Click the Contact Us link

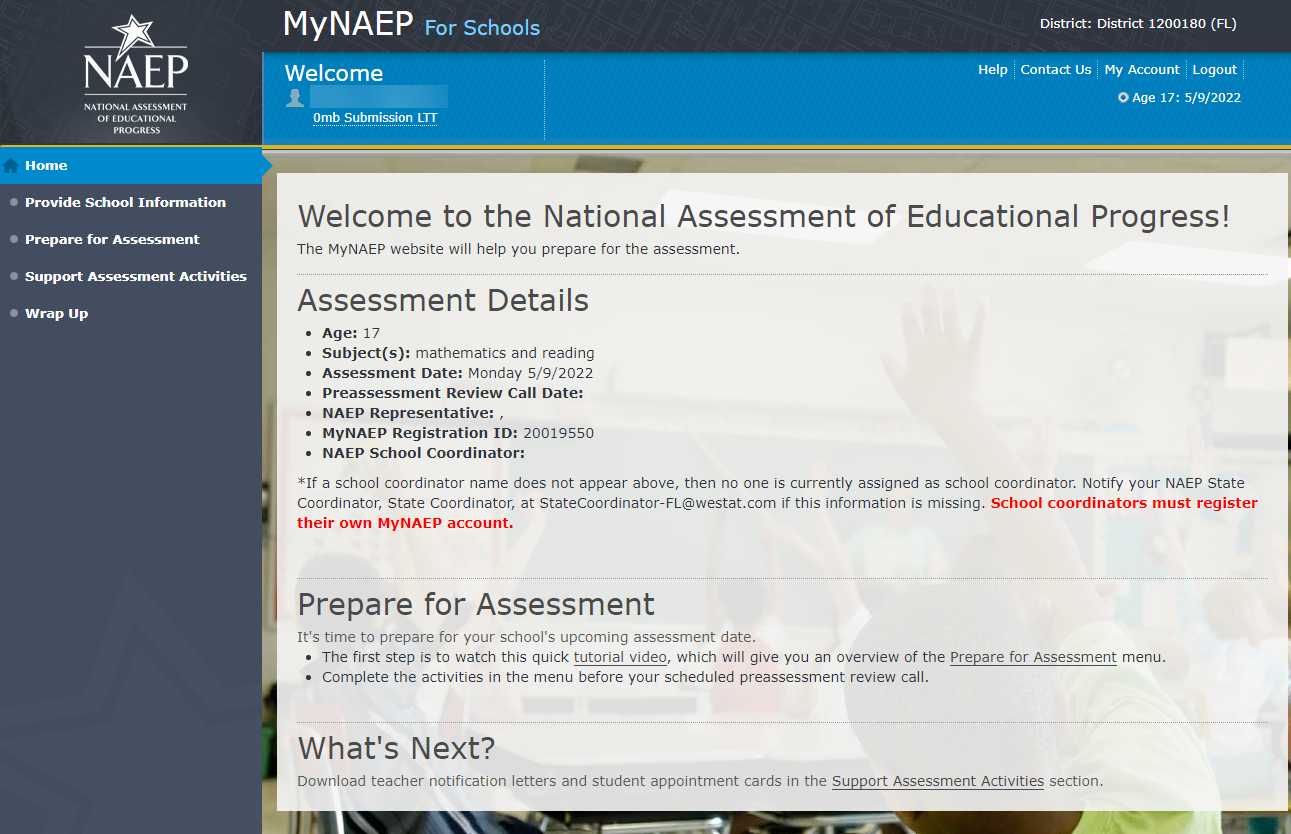coord(1056,70)
